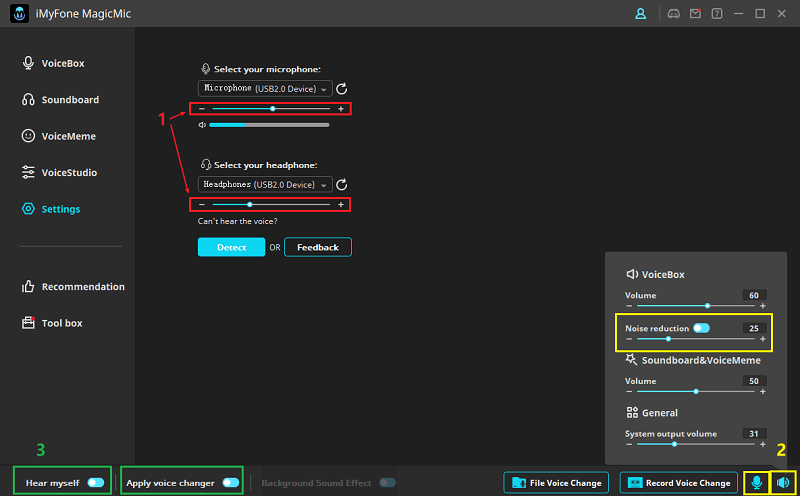The height and width of the screenshot is (496, 800).
Task: Open VoiceStudio in sidebar
Action: pyautogui.click(x=59, y=172)
